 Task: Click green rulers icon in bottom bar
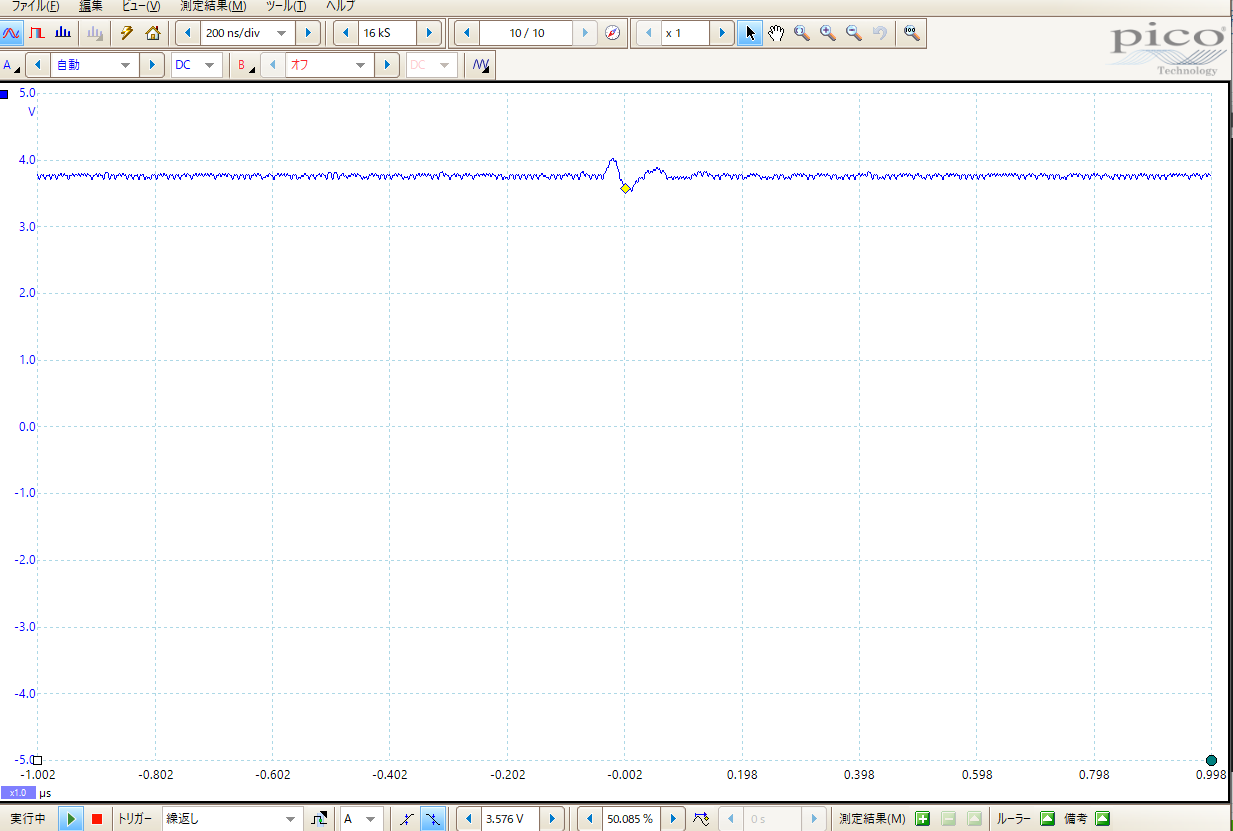pyautogui.click(x=1048, y=818)
